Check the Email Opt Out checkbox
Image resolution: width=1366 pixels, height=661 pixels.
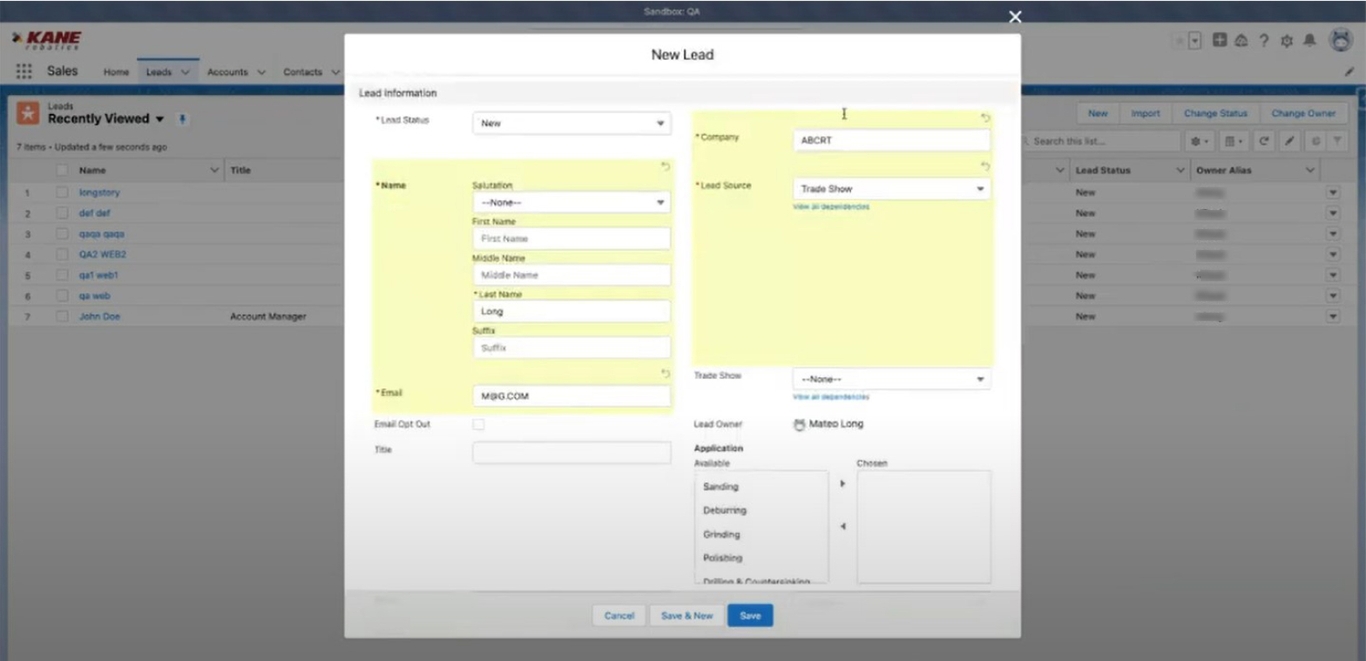tap(478, 425)
